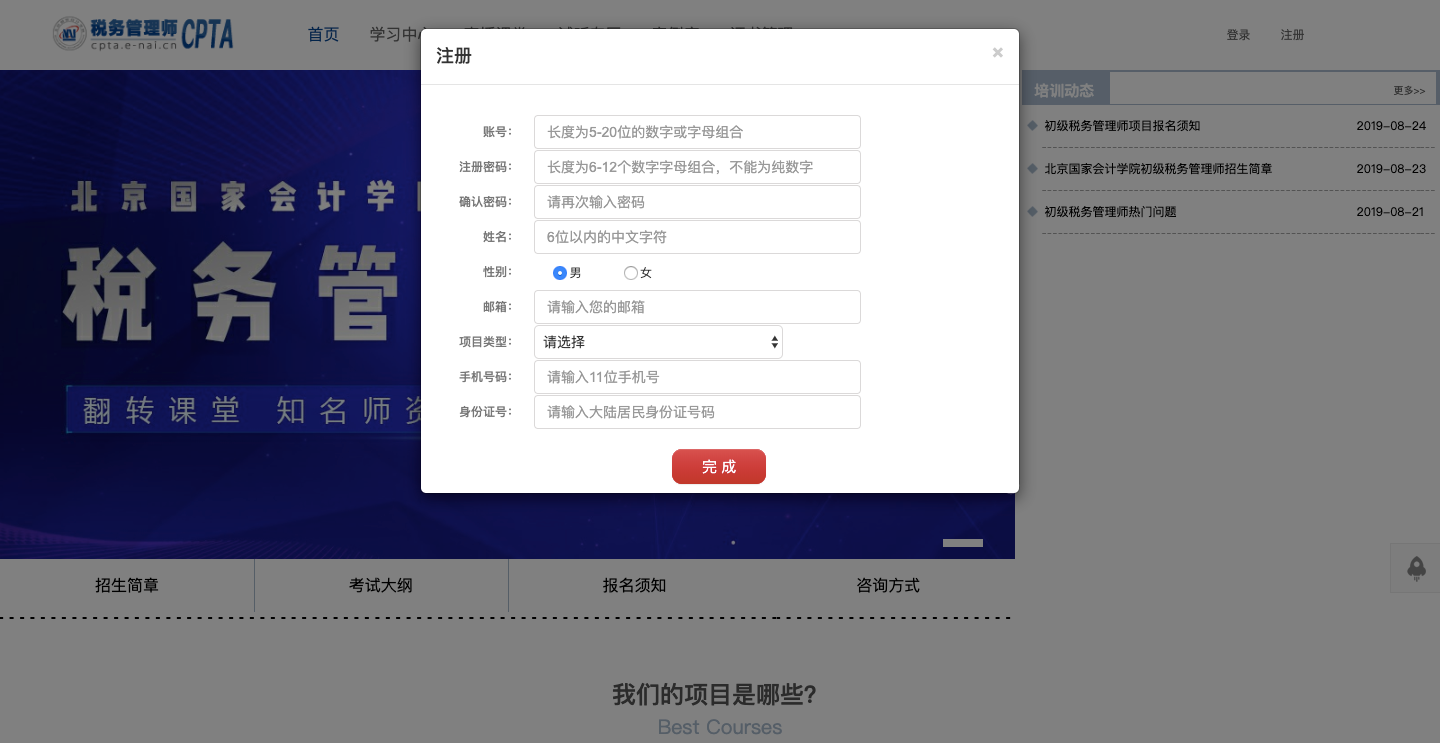Click the 身份证号 input field
Screen dimensions: 1440x743
[697, 412]
